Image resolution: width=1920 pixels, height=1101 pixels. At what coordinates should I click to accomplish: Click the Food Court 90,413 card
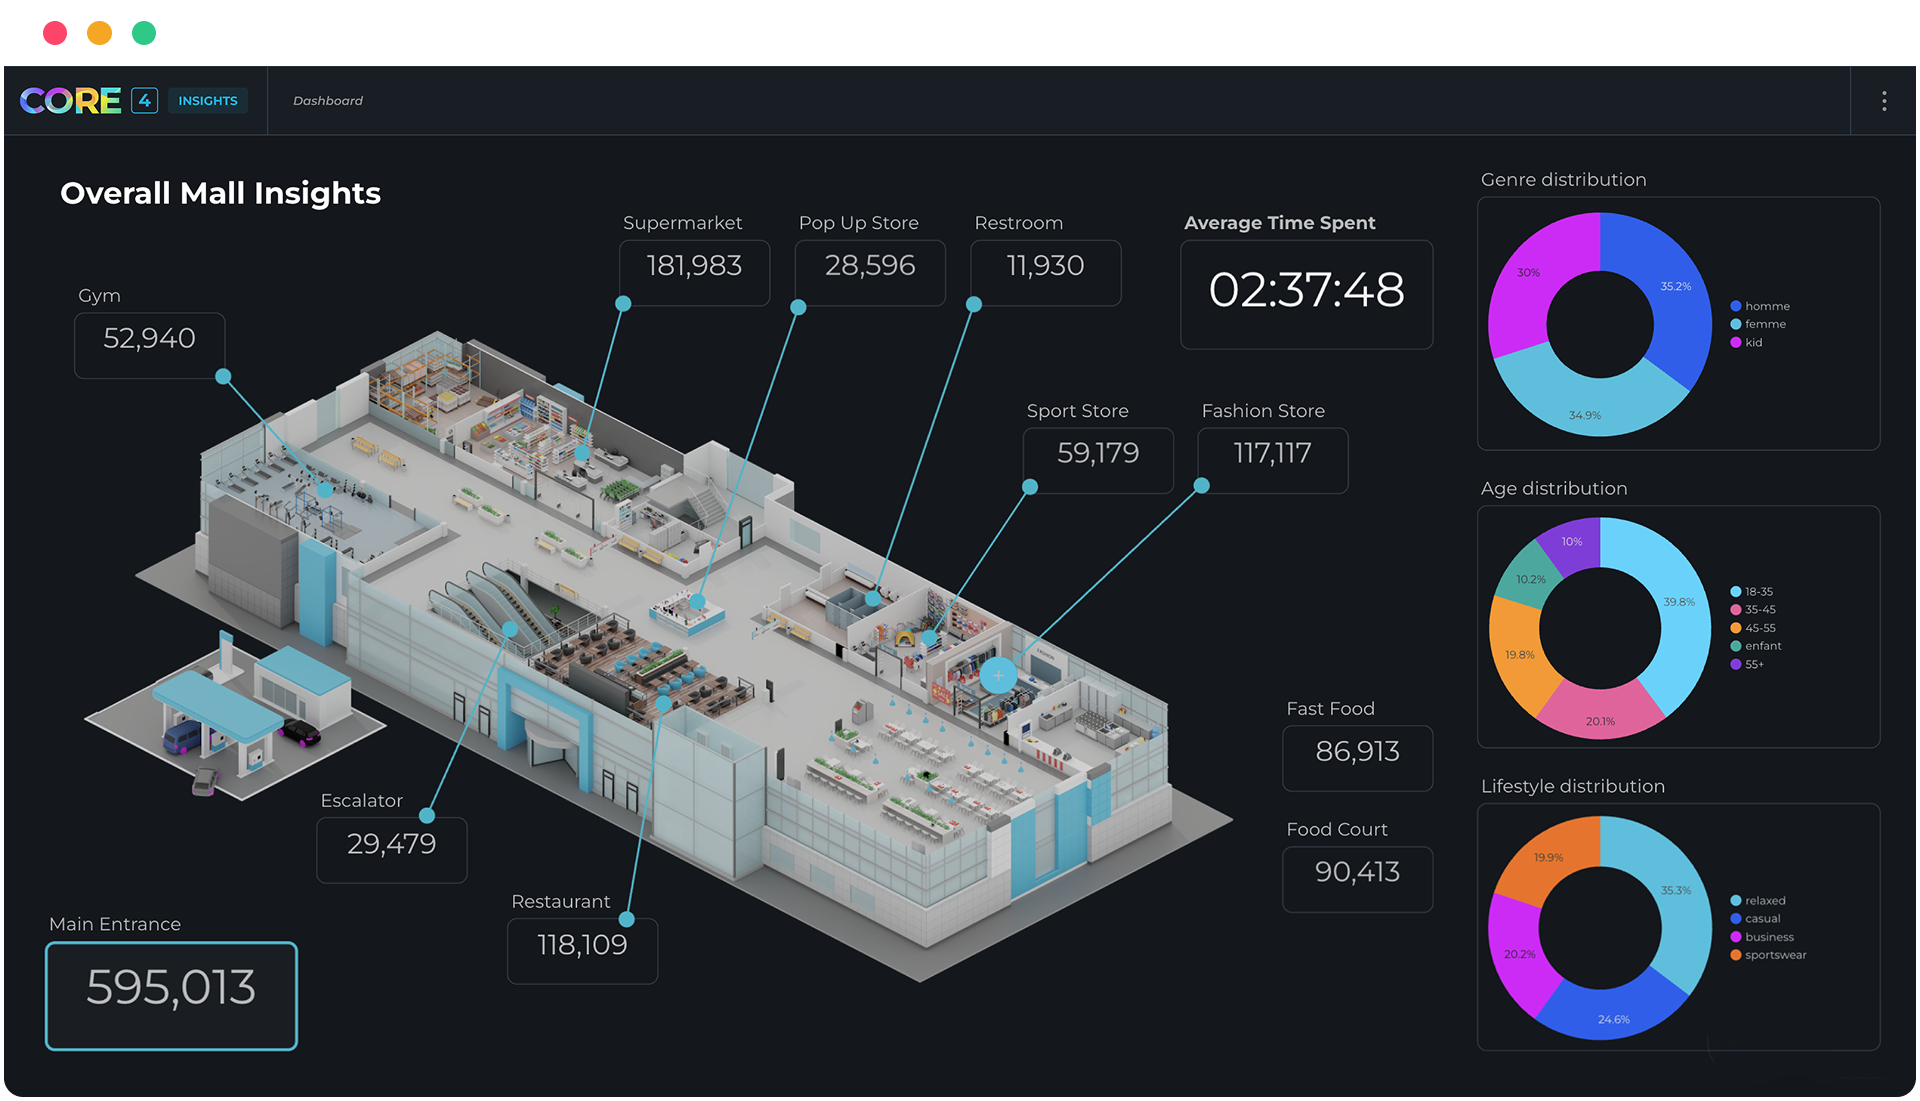[x=1357, y=879]
